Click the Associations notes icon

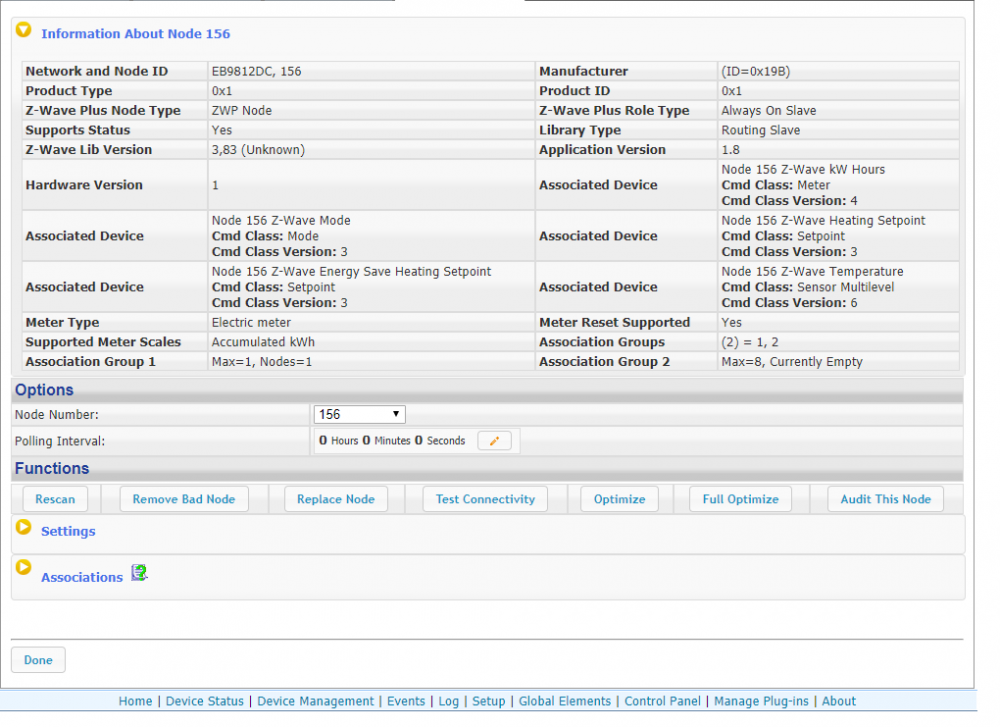click(139, 573)
